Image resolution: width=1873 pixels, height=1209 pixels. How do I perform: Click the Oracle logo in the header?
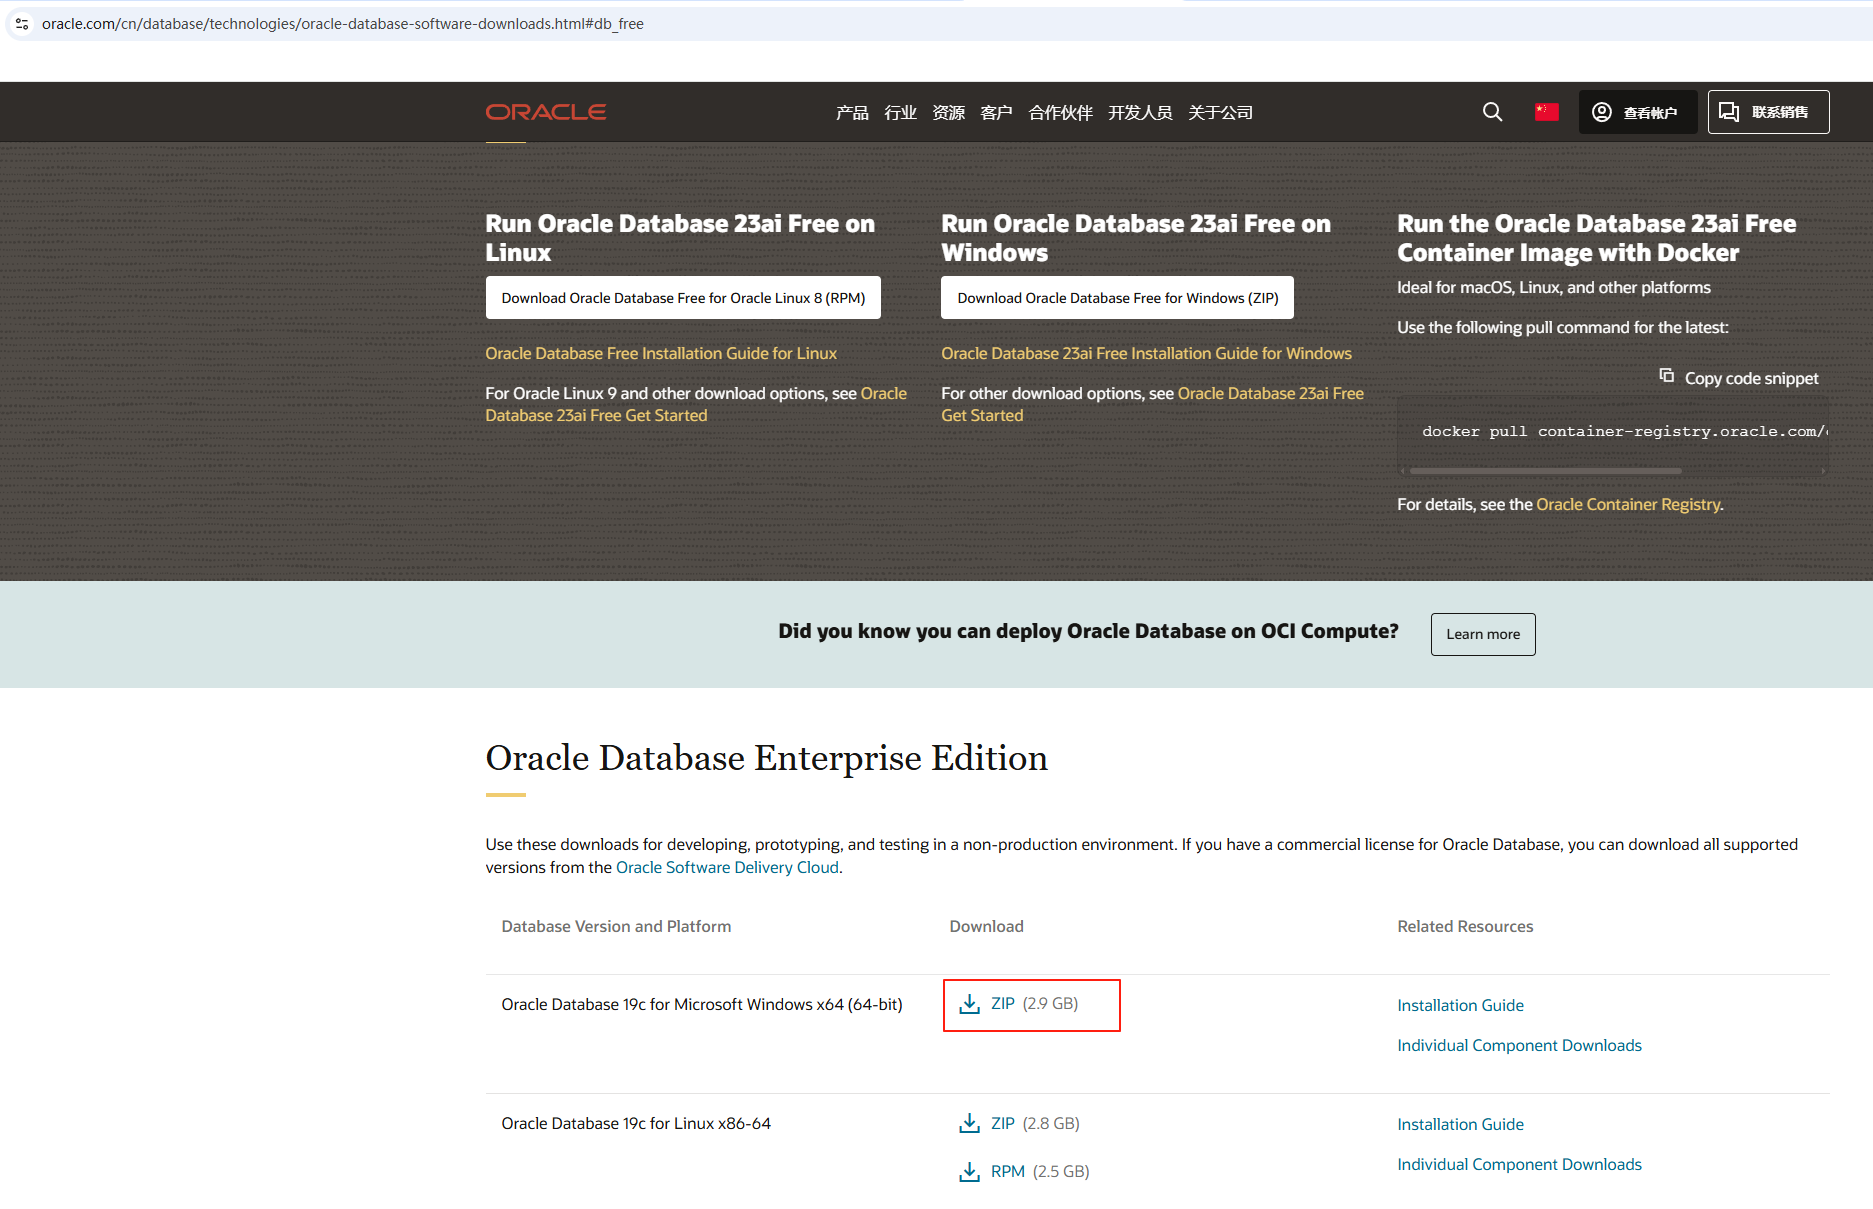pyautogui.click(x=546, y=112)
